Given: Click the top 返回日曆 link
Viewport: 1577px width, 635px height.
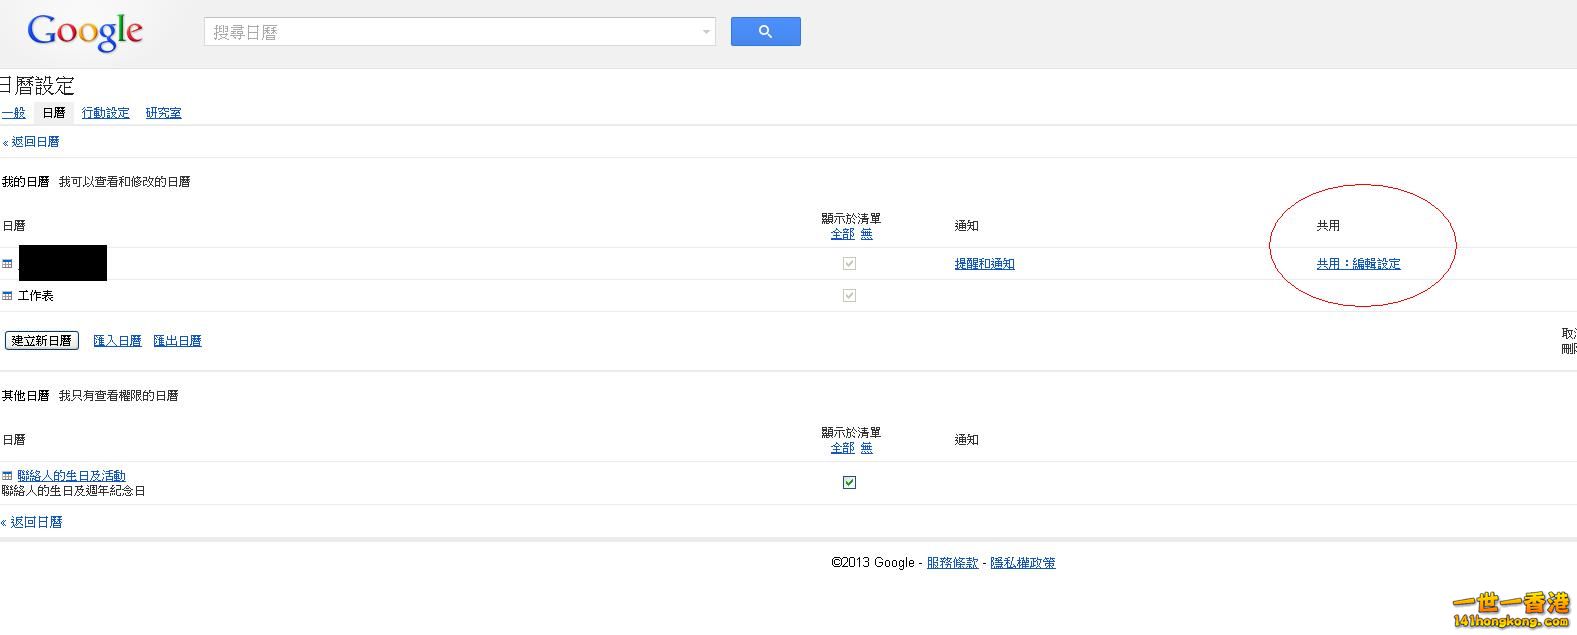Looking at the screenshot, I should click(34, 142).
